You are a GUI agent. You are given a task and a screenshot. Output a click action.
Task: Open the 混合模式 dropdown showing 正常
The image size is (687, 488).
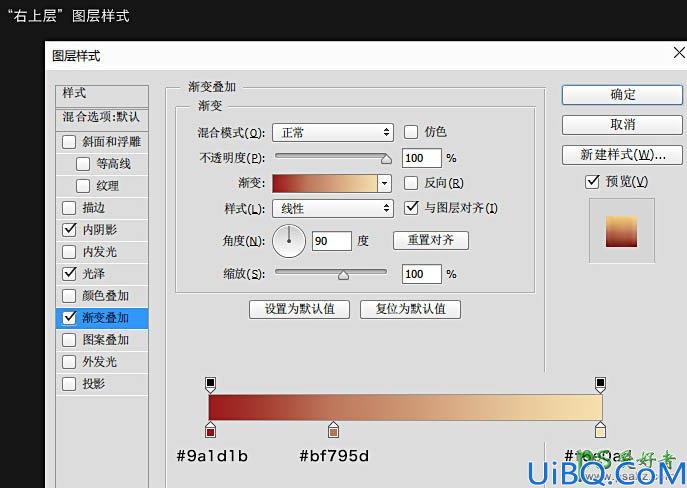click(333, 132)
